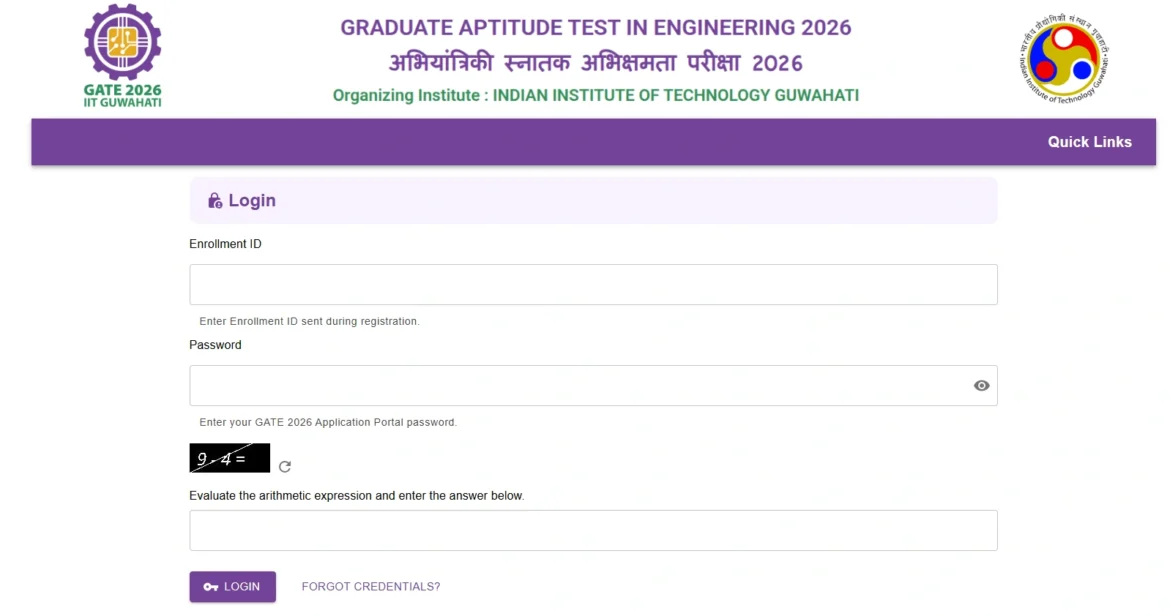The width and height of the screenshot is (1170, 616).
Task: Click the IIT Guwahati institute seal
Action: [1060, 58]
